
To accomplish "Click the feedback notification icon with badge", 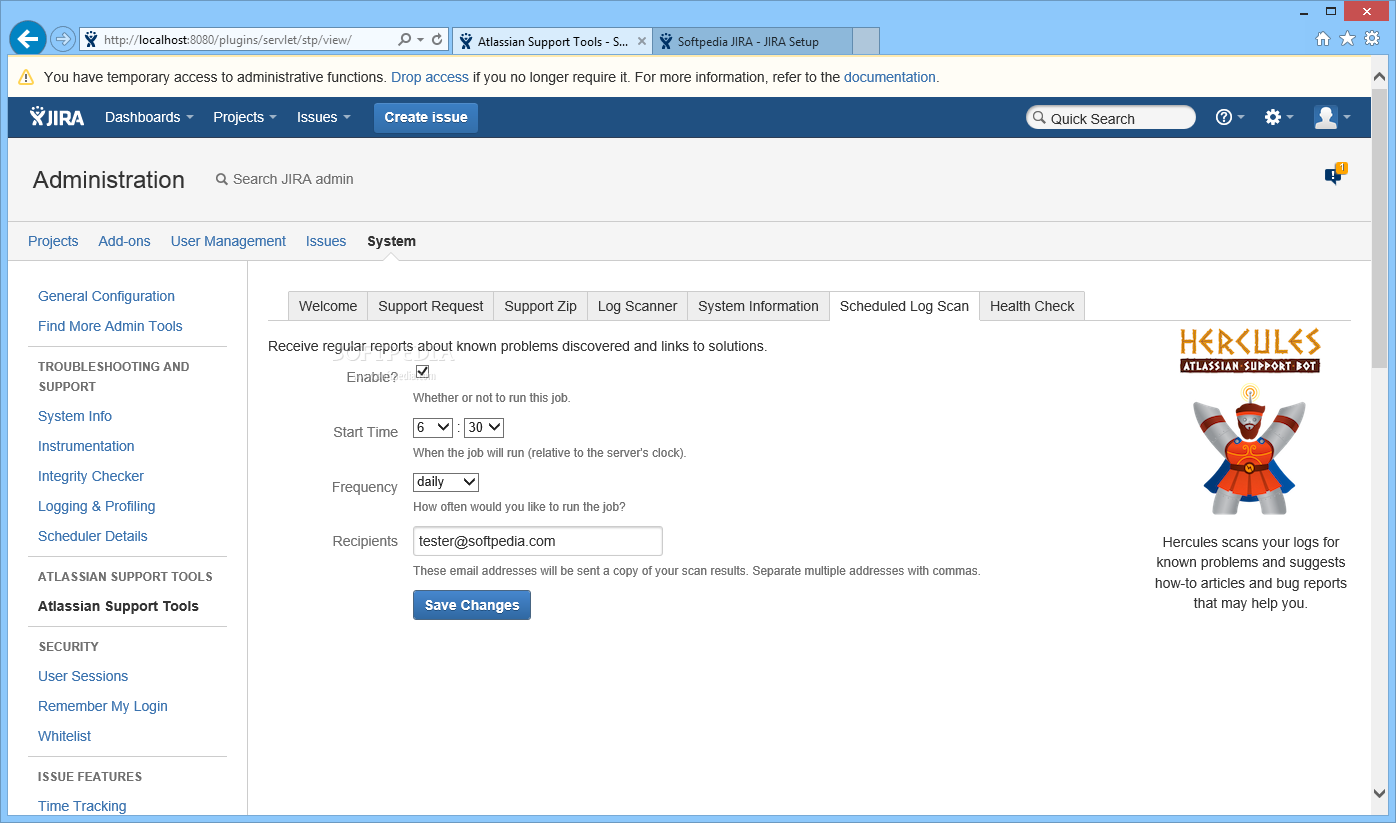I will pos(1335,175).
